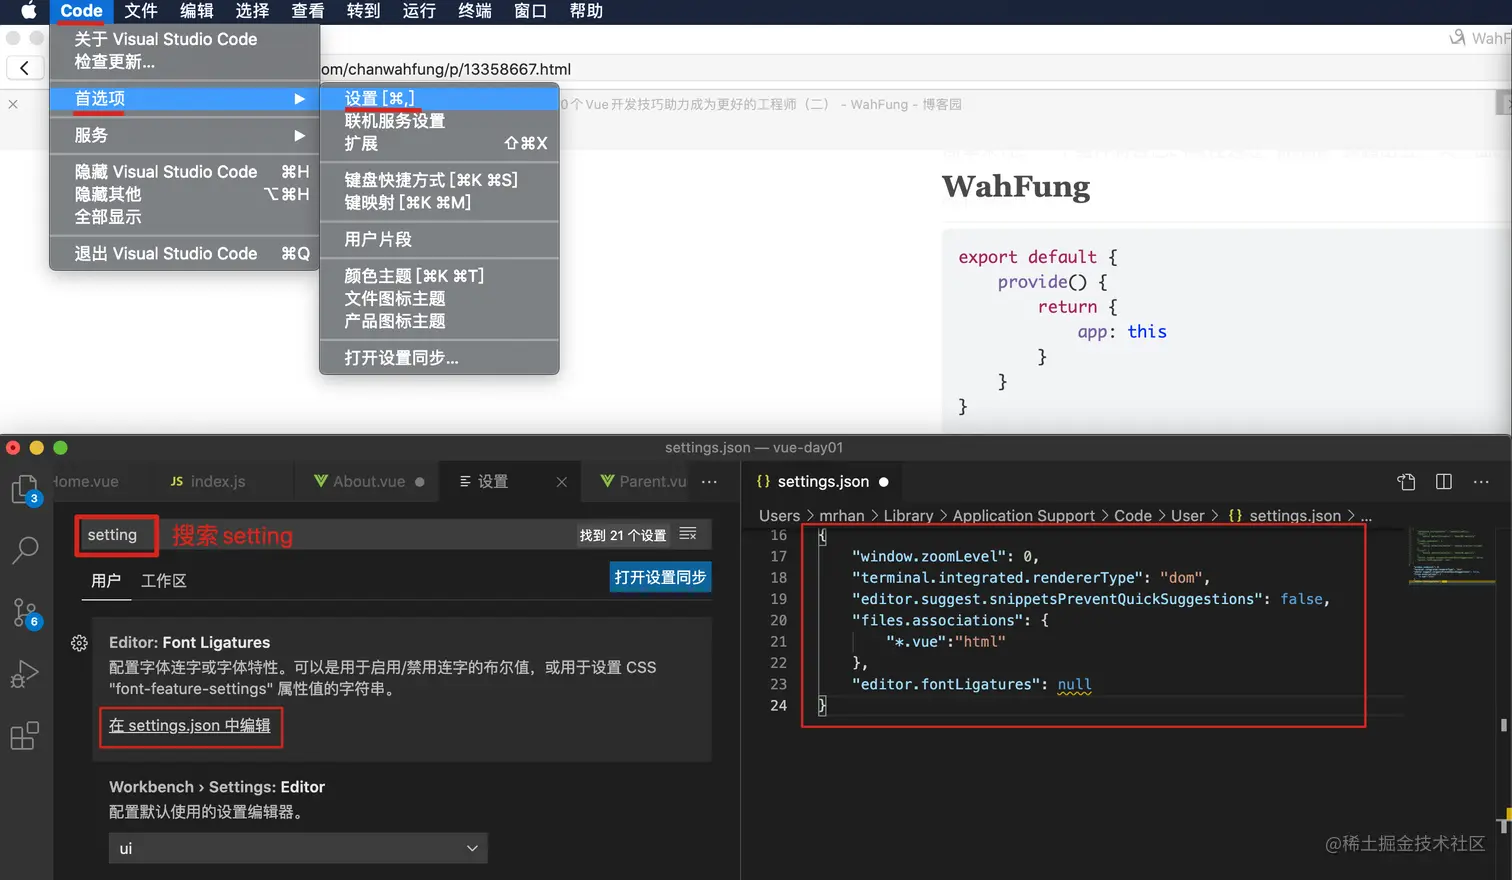
Task: Choose 关于 Visual Studio Code
Action: tap(184, 39)
